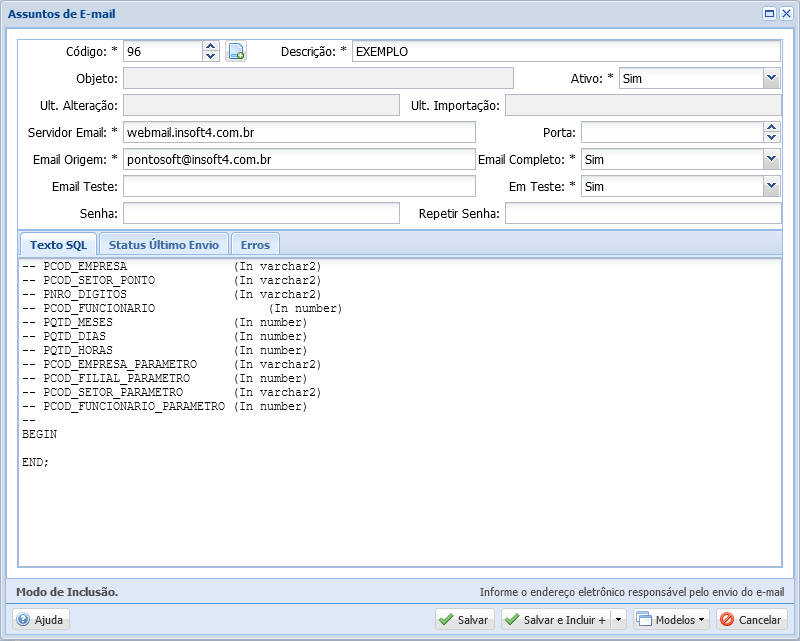Open the Erros tab
Viewport: 800px width, 641px height.
point(255,244)
